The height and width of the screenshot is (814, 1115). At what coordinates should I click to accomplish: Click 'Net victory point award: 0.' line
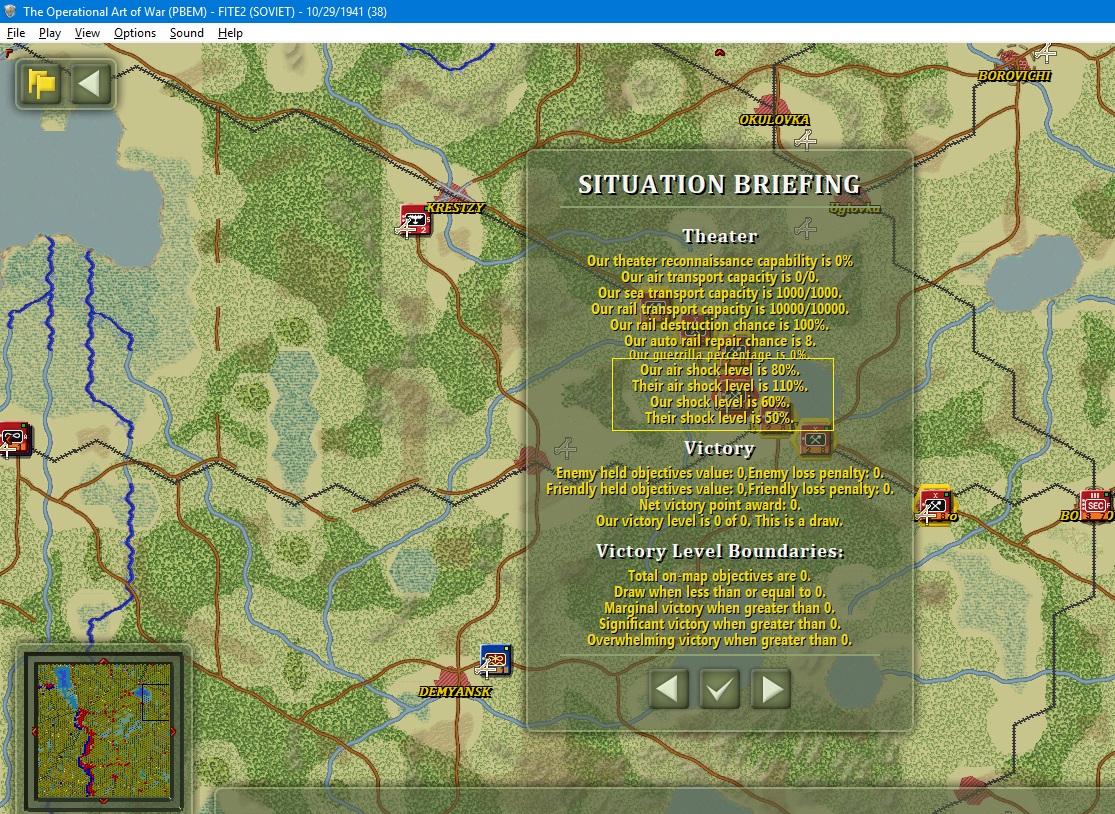[x=720, y=505]
